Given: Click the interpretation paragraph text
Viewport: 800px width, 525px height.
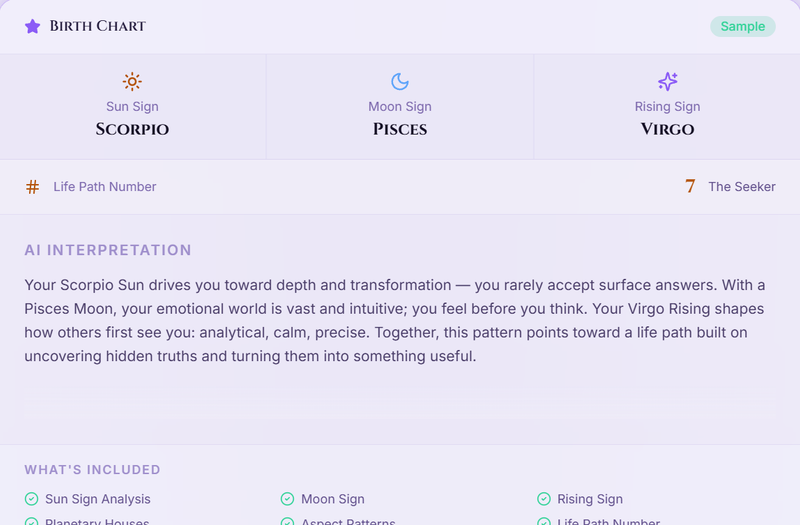Looking at the screenshot, I should click(x=394, y=320).
